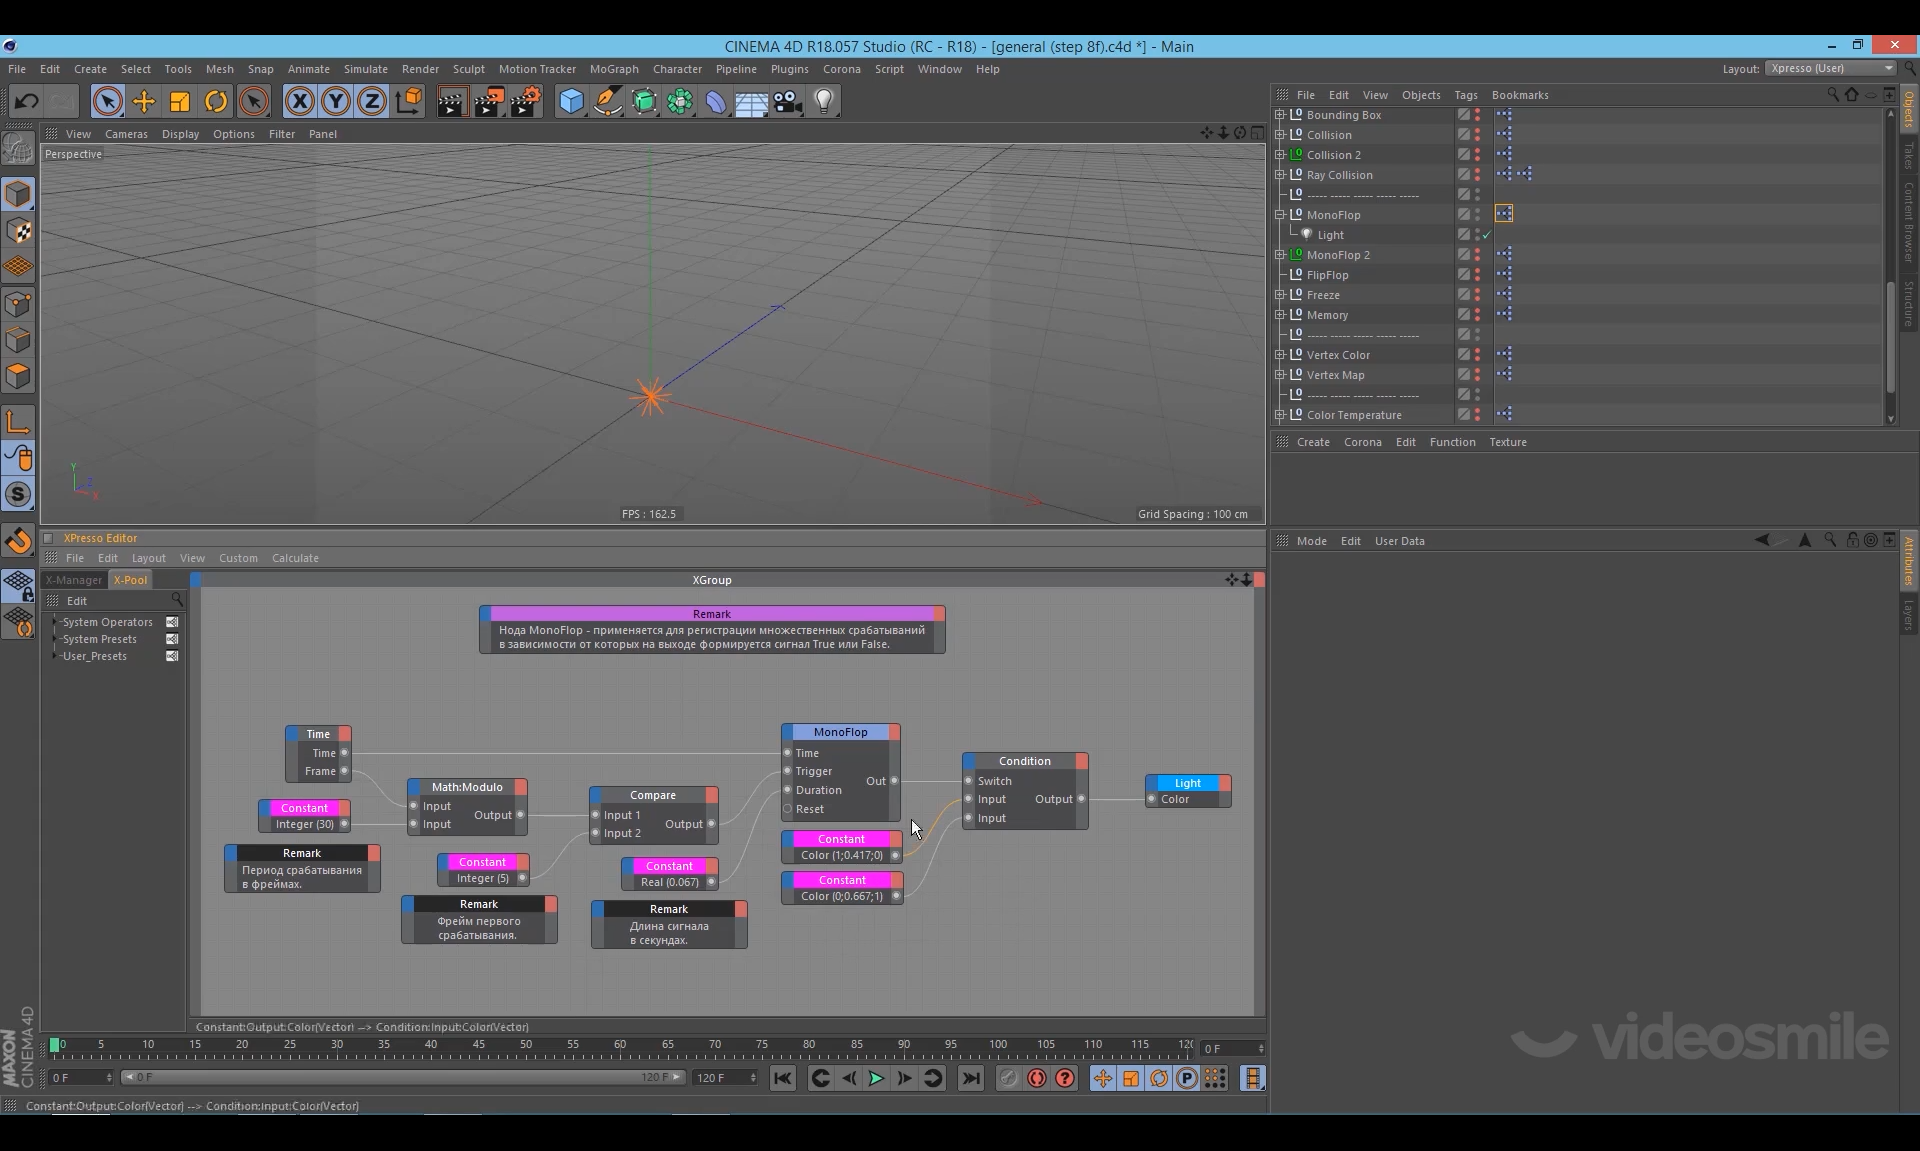
Task: Toggle X axis lock
Action: coord(299,101)
